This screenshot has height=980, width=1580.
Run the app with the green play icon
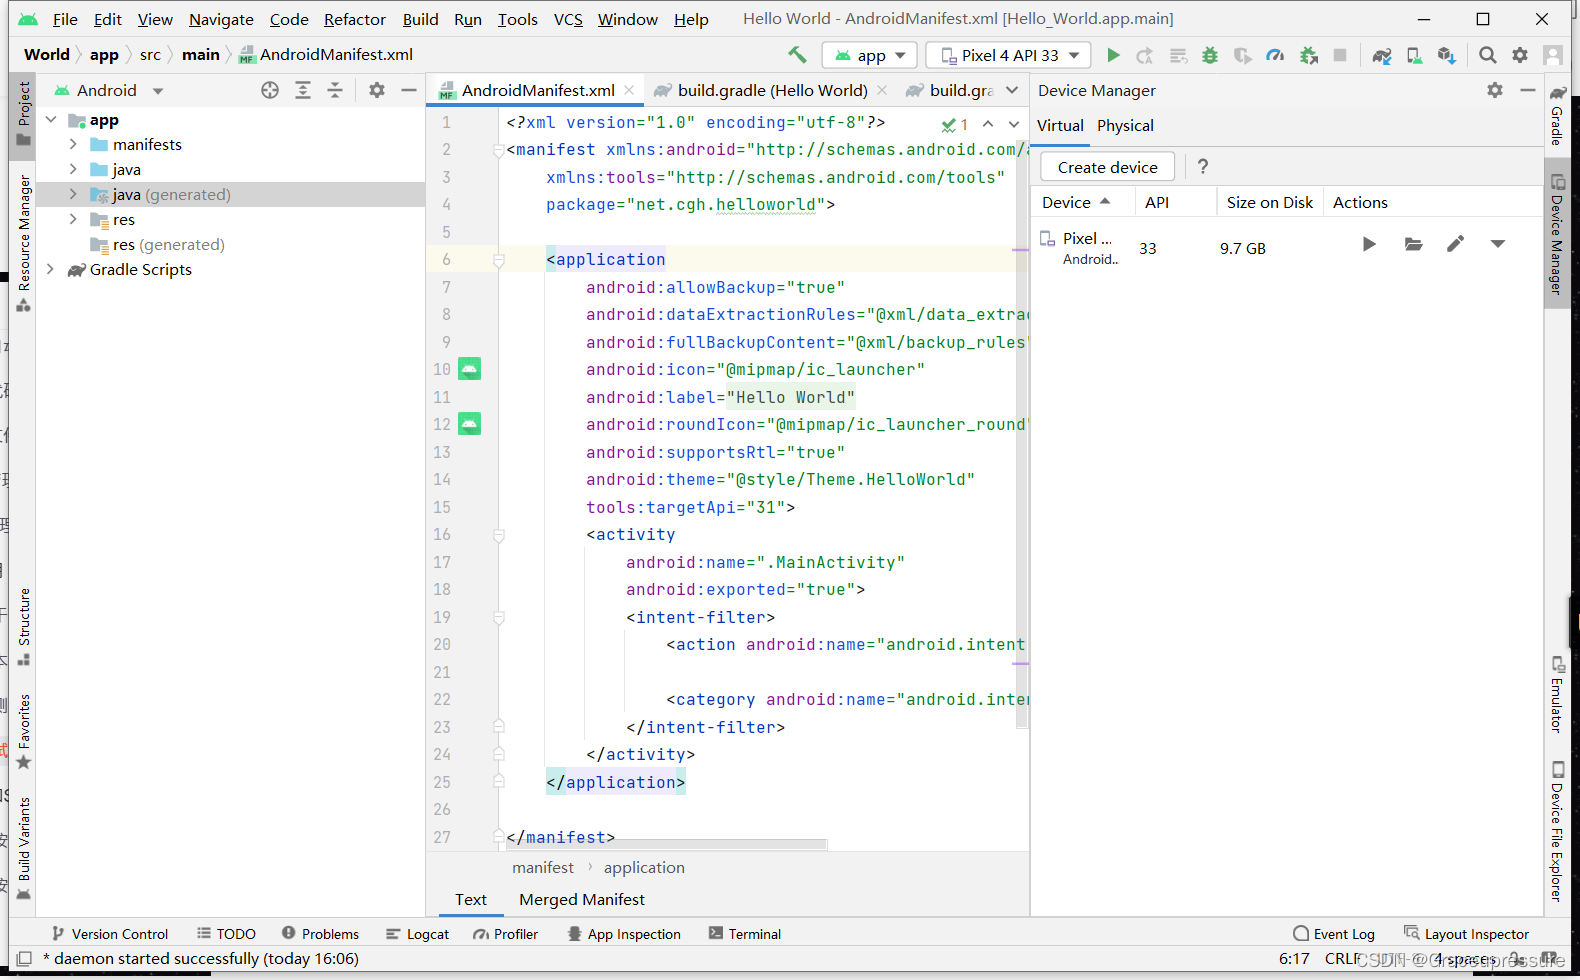click(x=1113, y=55)
